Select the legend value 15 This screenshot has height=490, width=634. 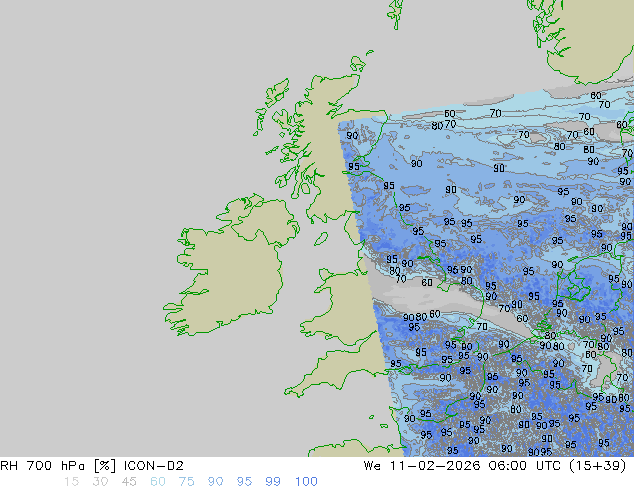click(71, 482)
